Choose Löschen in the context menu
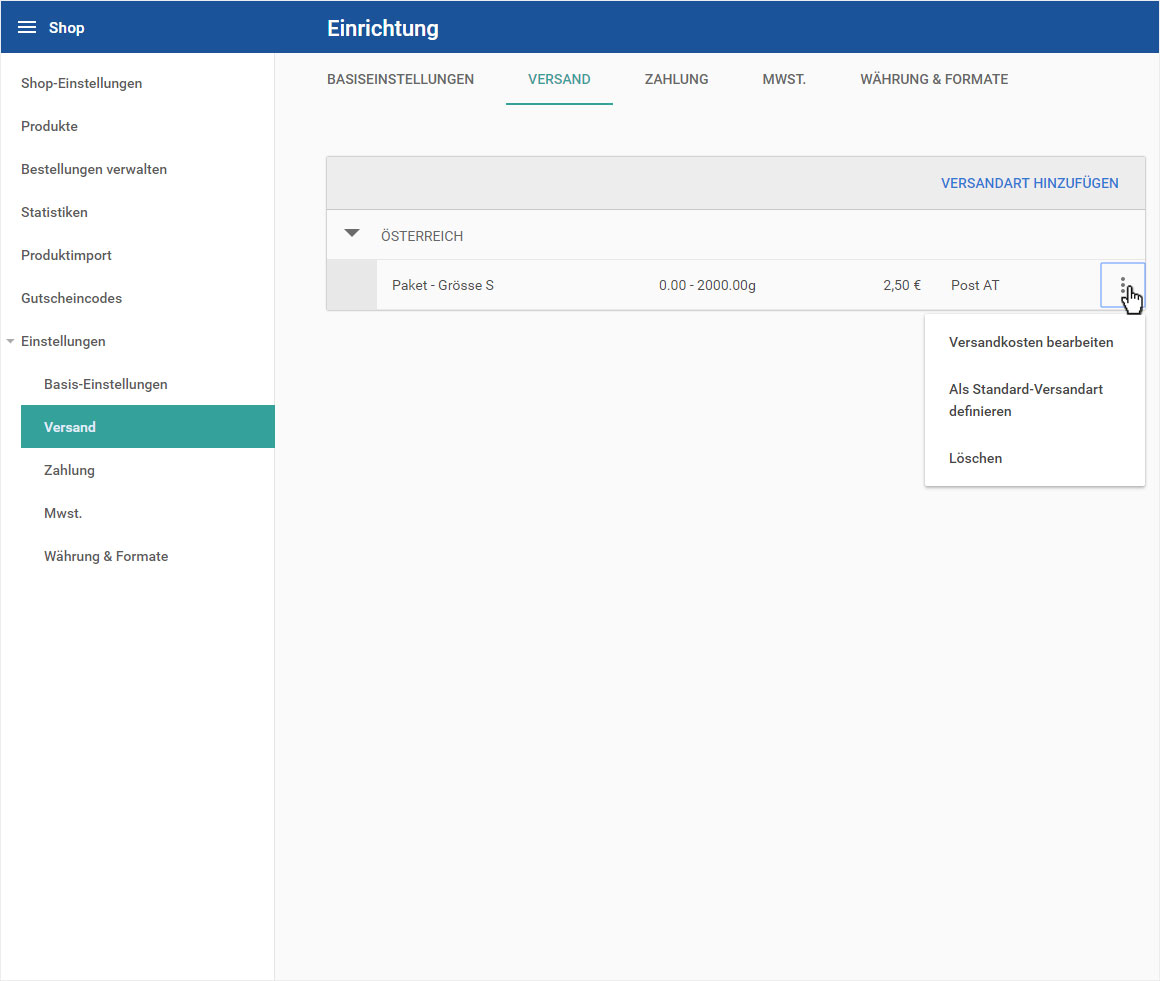Viewport: 1160px width, 981px height. tap(1034, 458)
